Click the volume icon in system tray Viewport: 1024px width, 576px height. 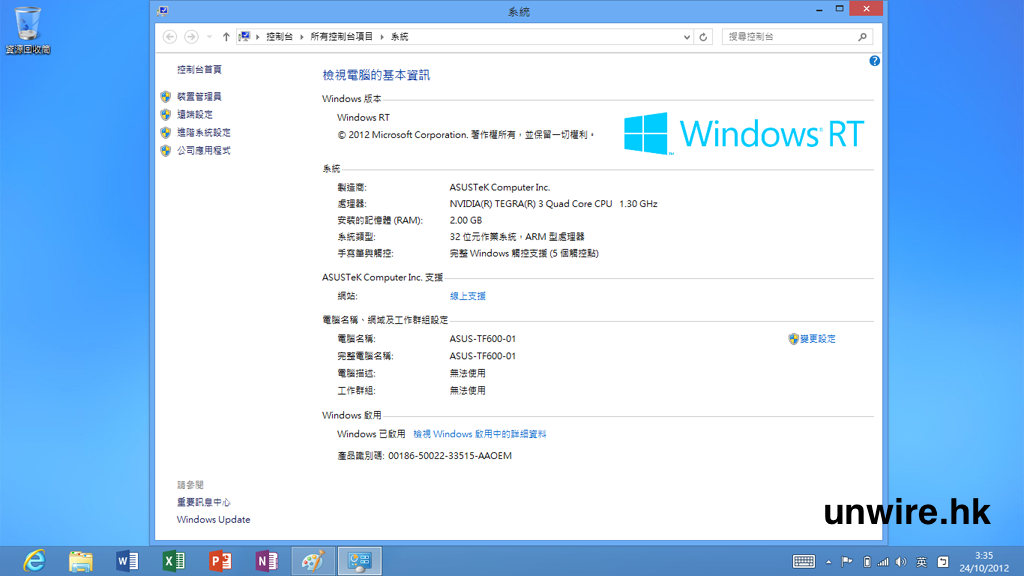(900, 561)
